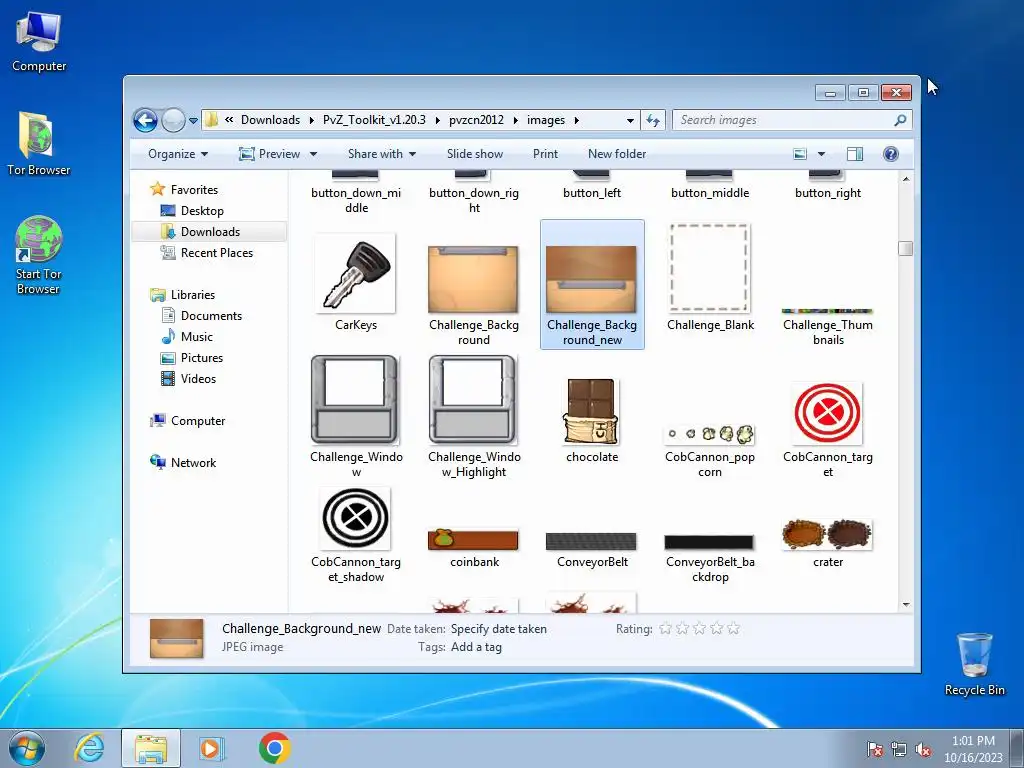1024x768 pixels.
Task: Toggle the preview pane button
Action: tap(854, 154)
